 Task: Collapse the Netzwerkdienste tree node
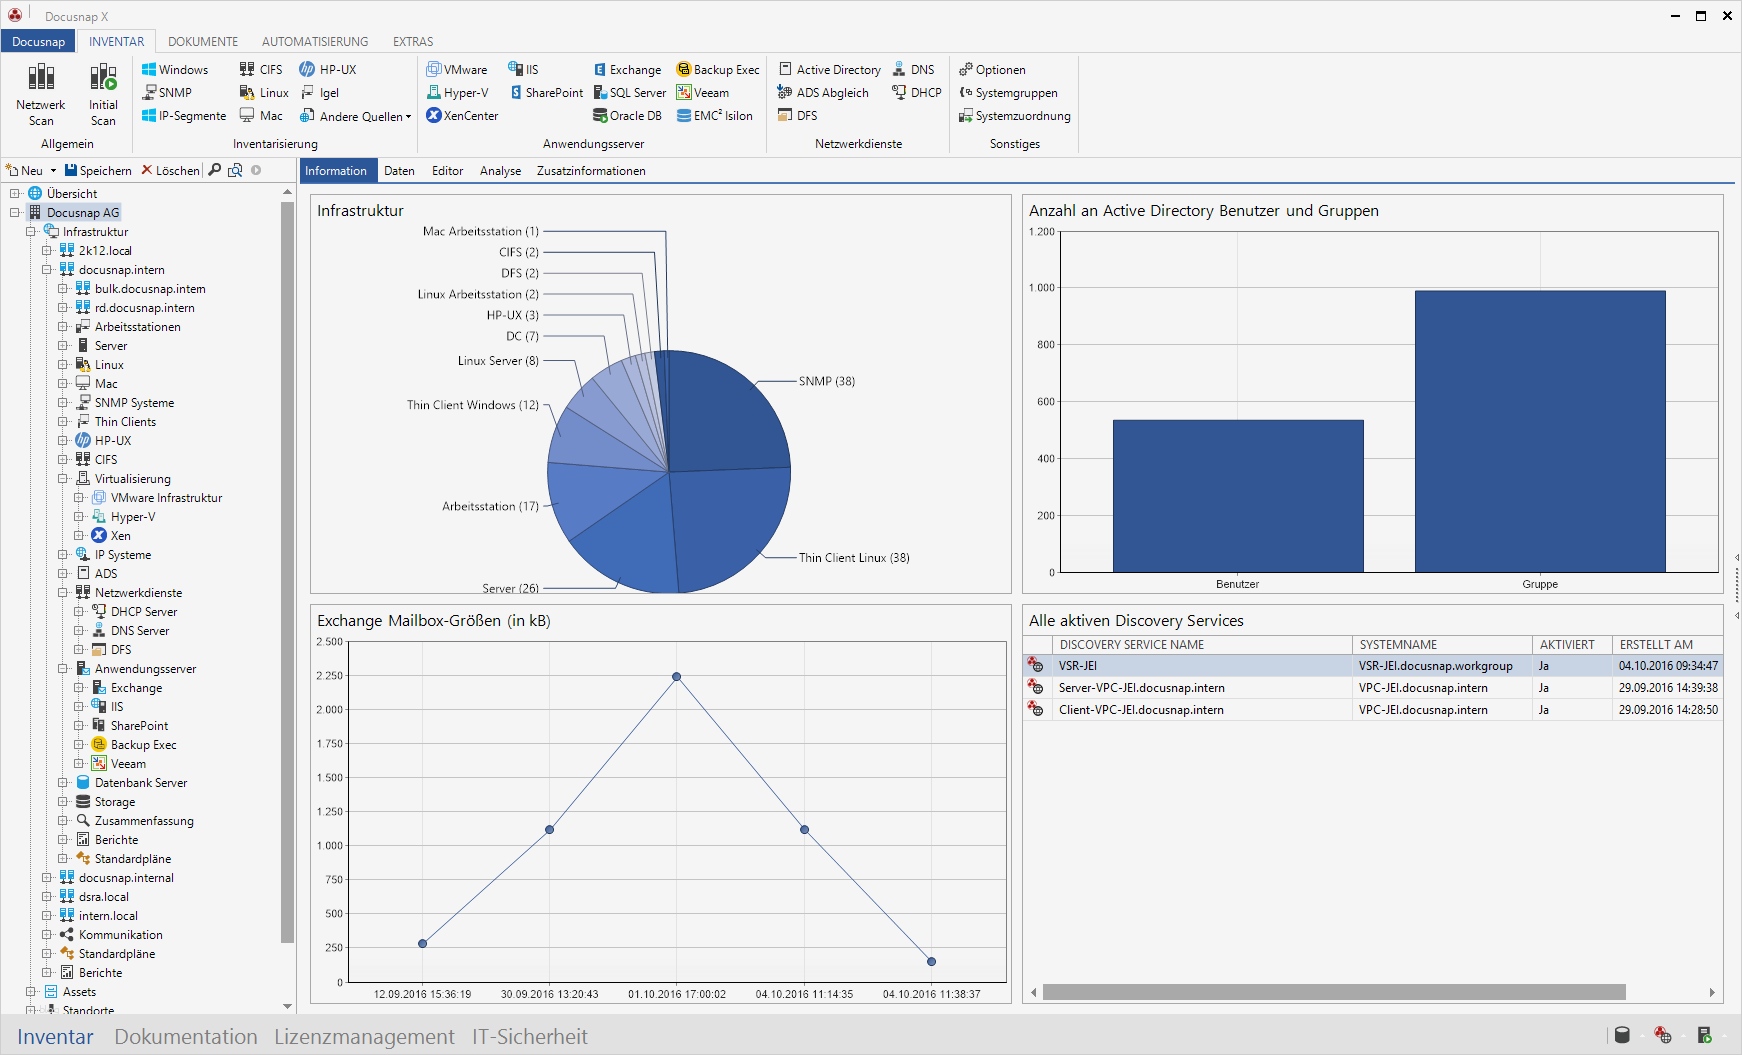tap(63, 593)
